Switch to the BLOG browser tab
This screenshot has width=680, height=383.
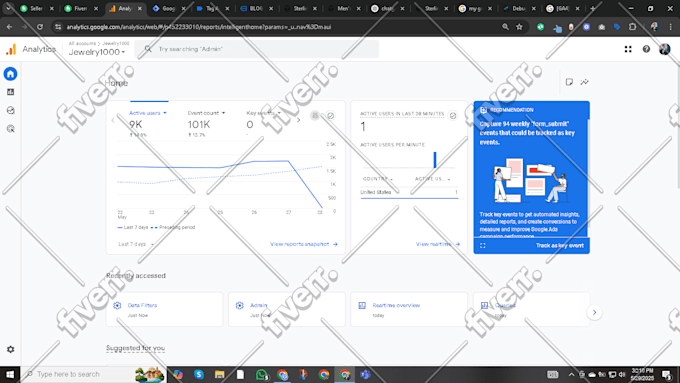(256, 8)
